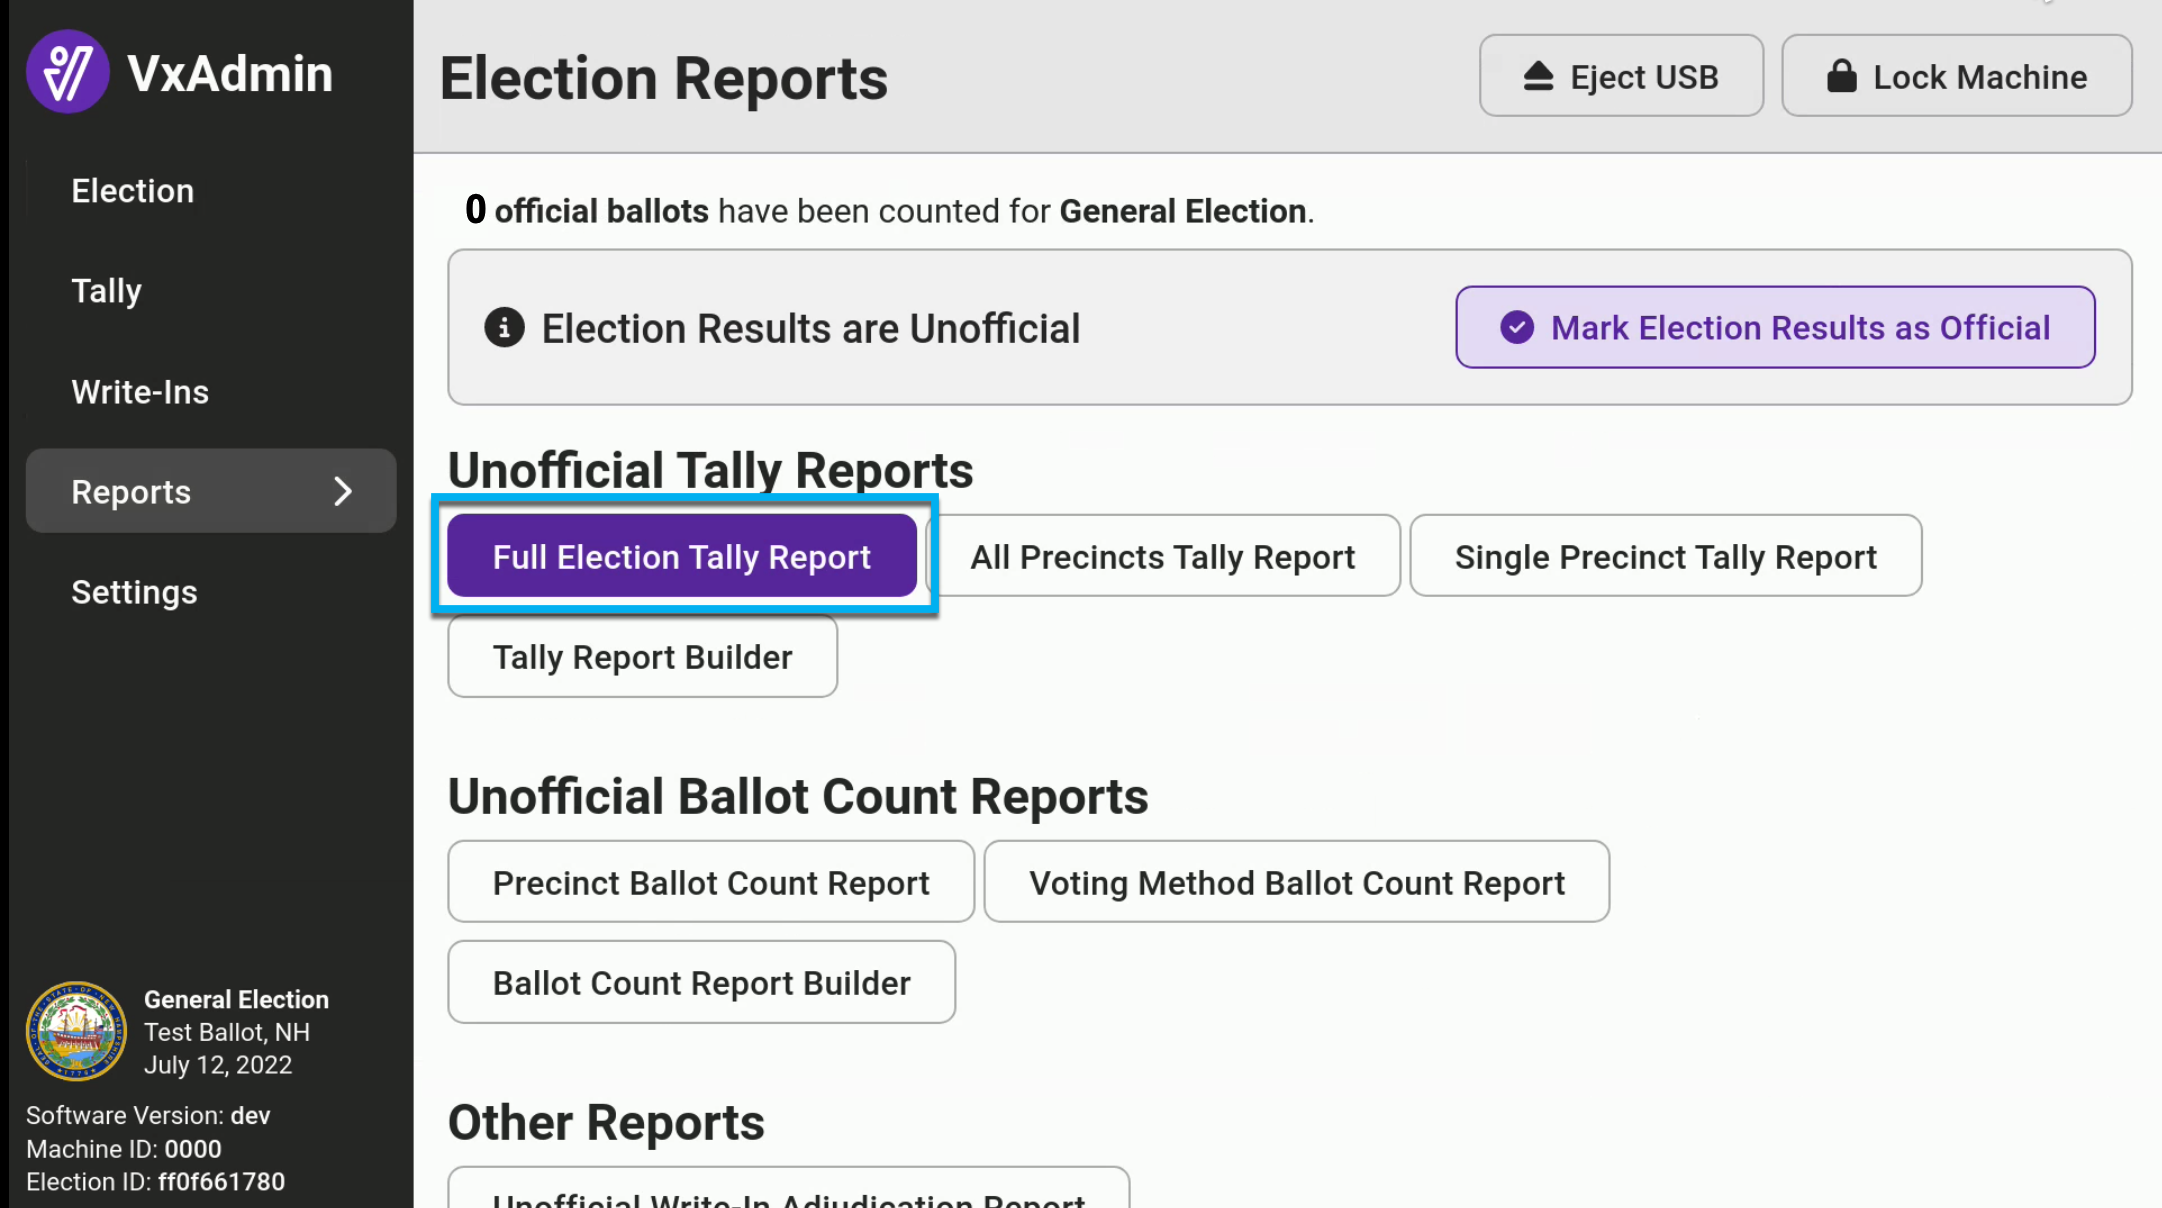Click the New Hampshire state seal image
This screenshot has height=1208, width=2162.
[76, 1031]
